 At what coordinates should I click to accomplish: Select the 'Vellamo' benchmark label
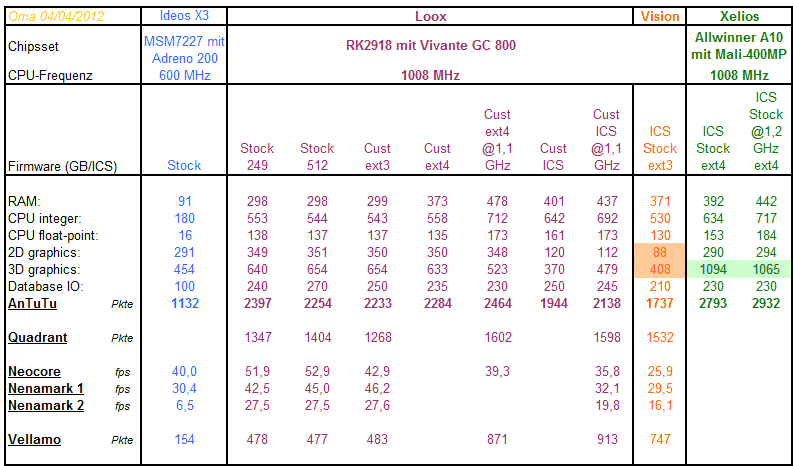coord(34,439)
